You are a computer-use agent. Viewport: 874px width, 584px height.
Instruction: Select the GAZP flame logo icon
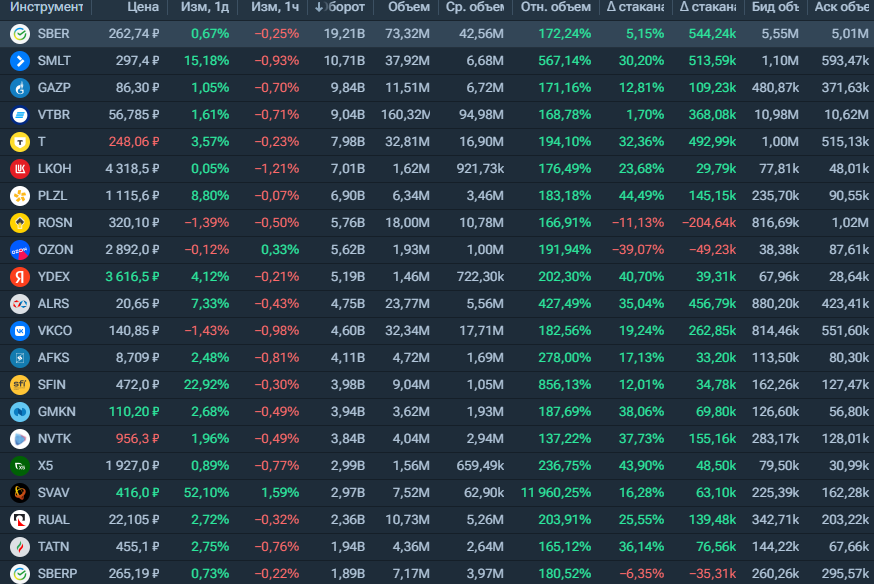coord(20,88)
